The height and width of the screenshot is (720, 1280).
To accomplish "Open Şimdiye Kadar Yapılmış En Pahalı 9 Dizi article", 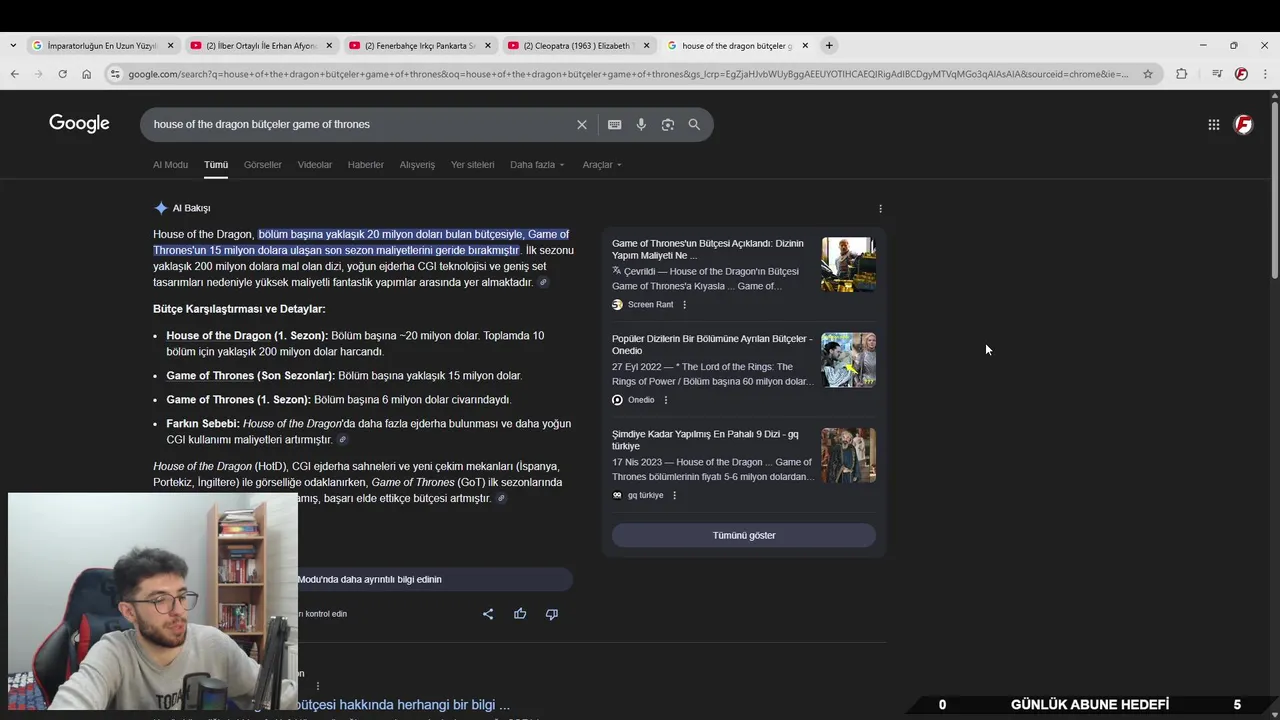I will pos(705,440).
